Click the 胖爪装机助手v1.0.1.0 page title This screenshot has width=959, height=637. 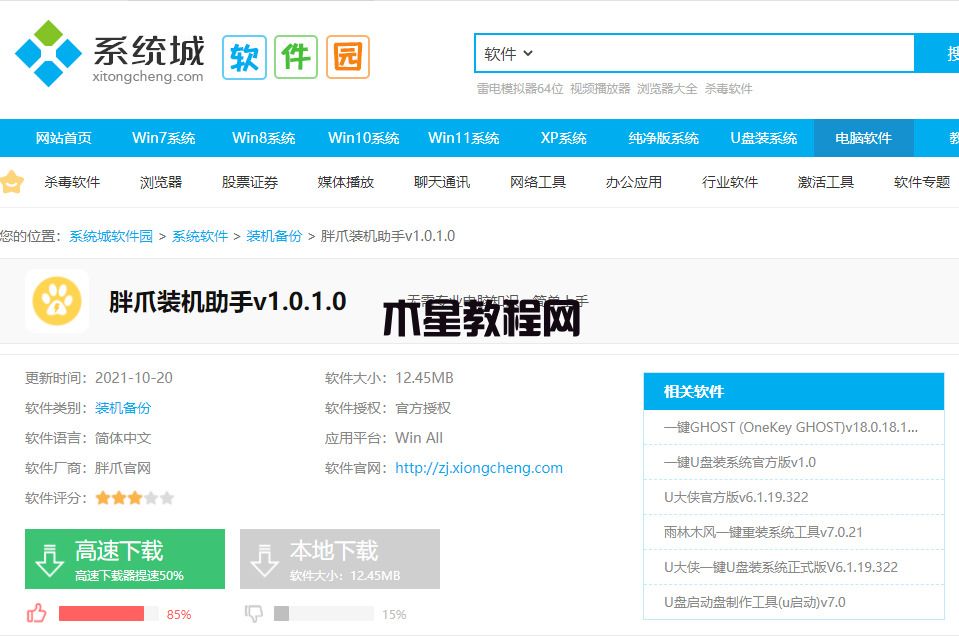228,301
